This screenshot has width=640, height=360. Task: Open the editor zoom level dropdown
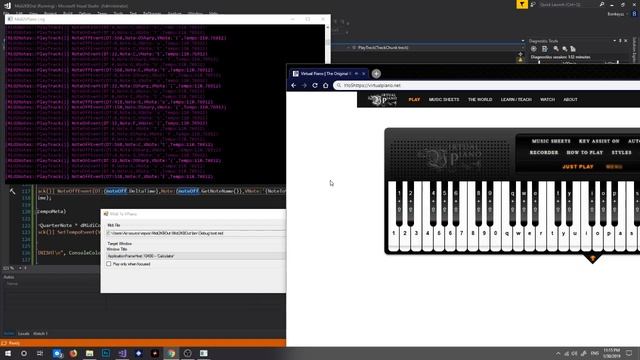pos(20,268)
